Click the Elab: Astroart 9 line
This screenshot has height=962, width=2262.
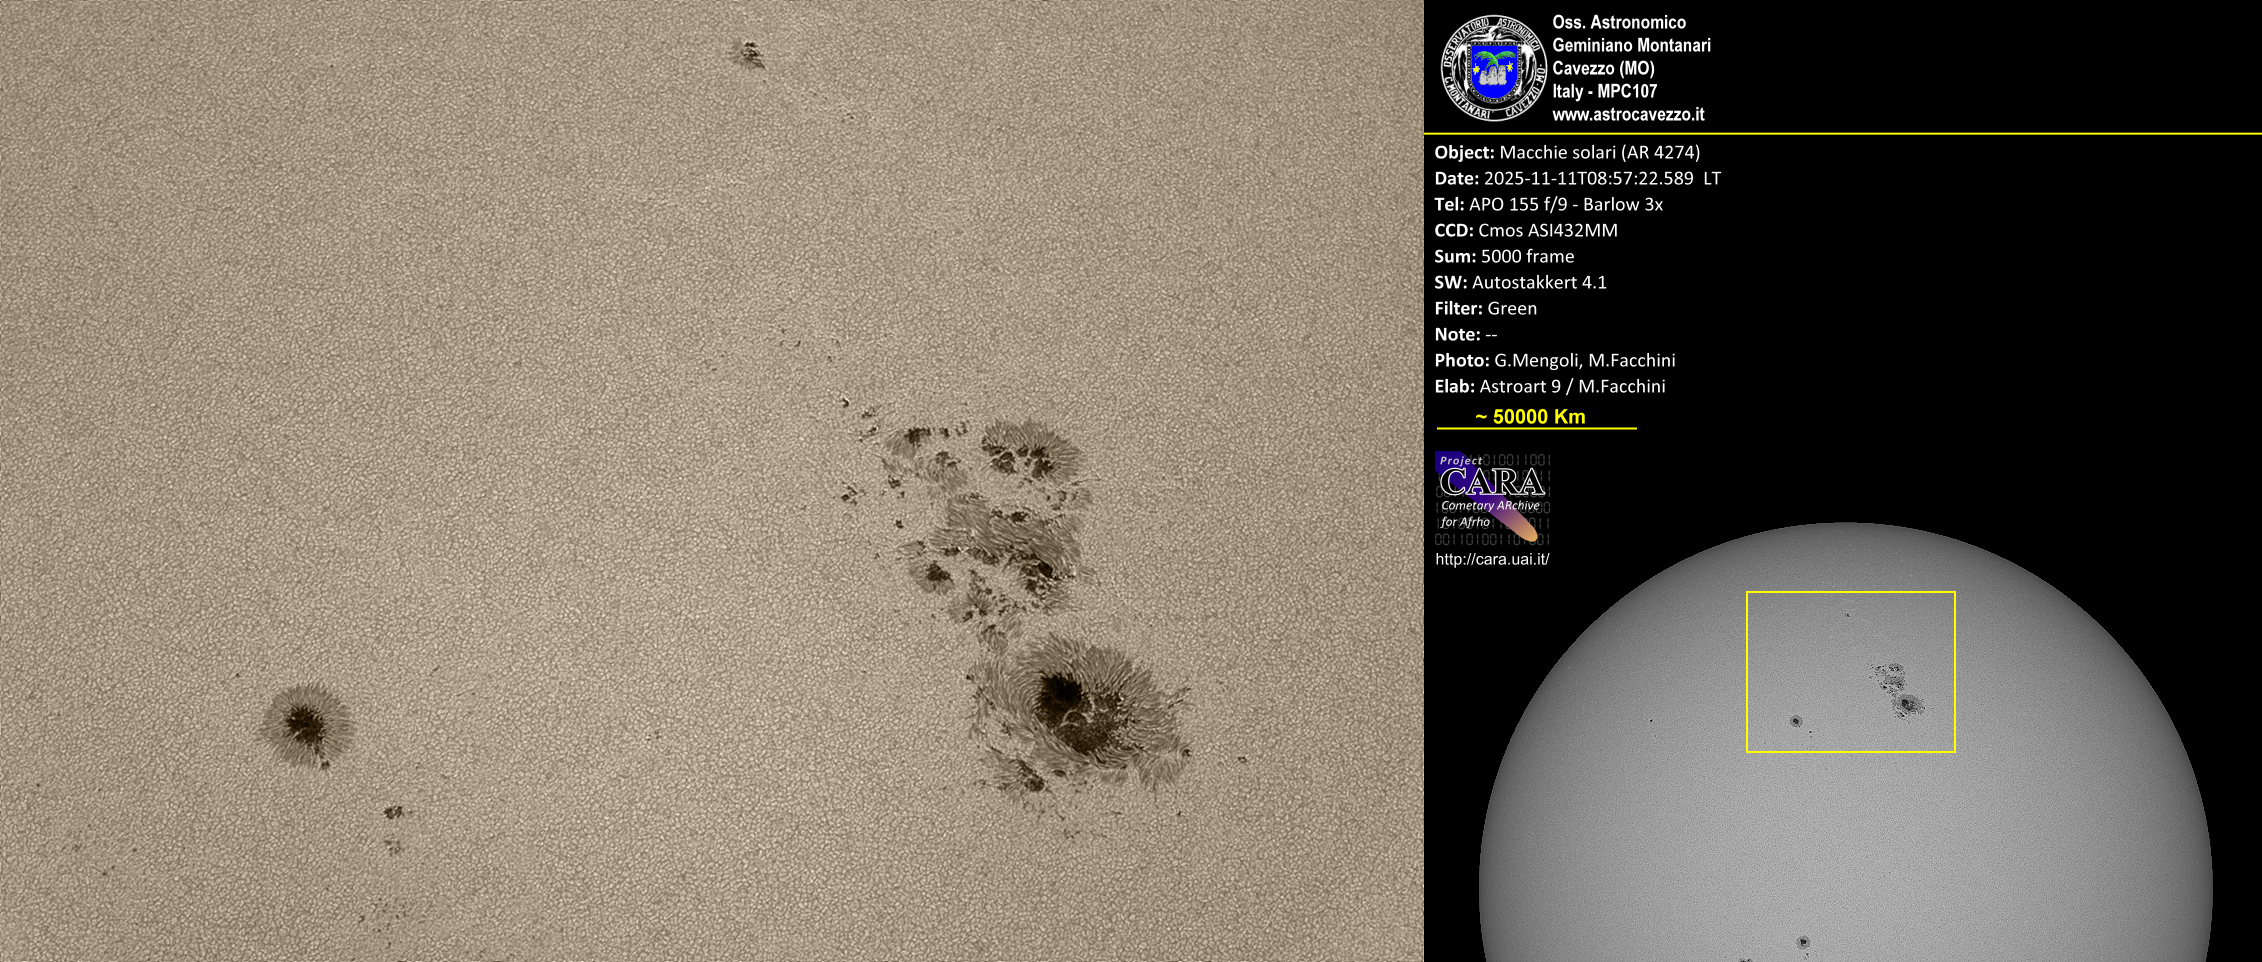tap(1549, 387)
